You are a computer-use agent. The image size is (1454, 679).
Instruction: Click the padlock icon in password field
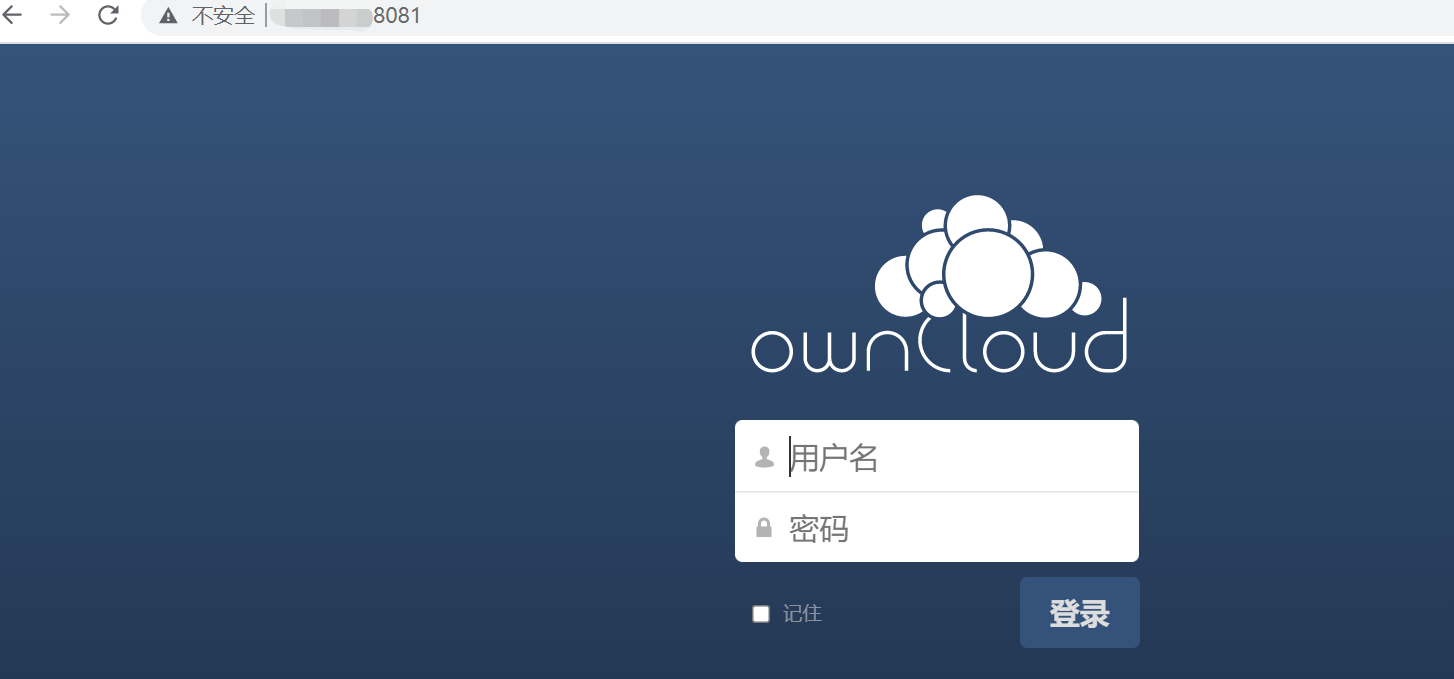pos(764,528)
